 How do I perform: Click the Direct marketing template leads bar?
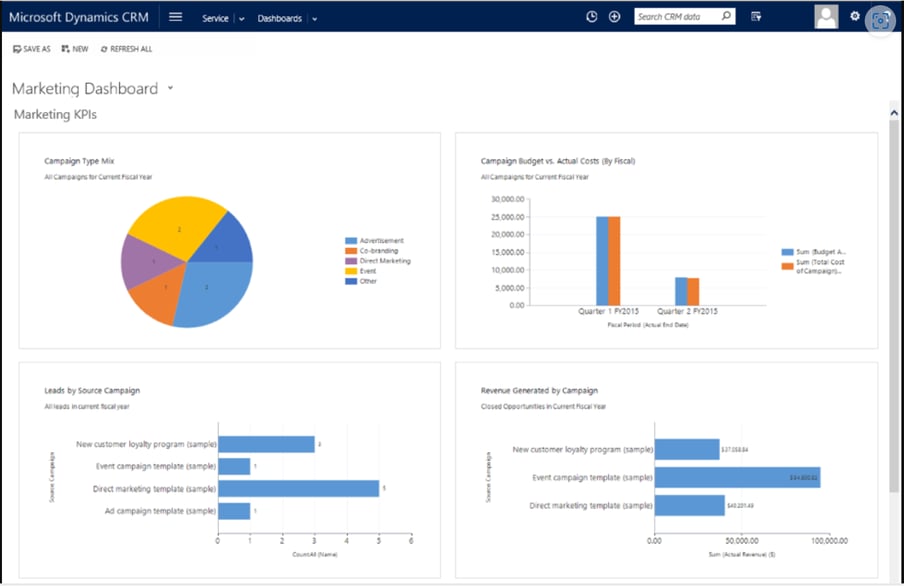299,489
